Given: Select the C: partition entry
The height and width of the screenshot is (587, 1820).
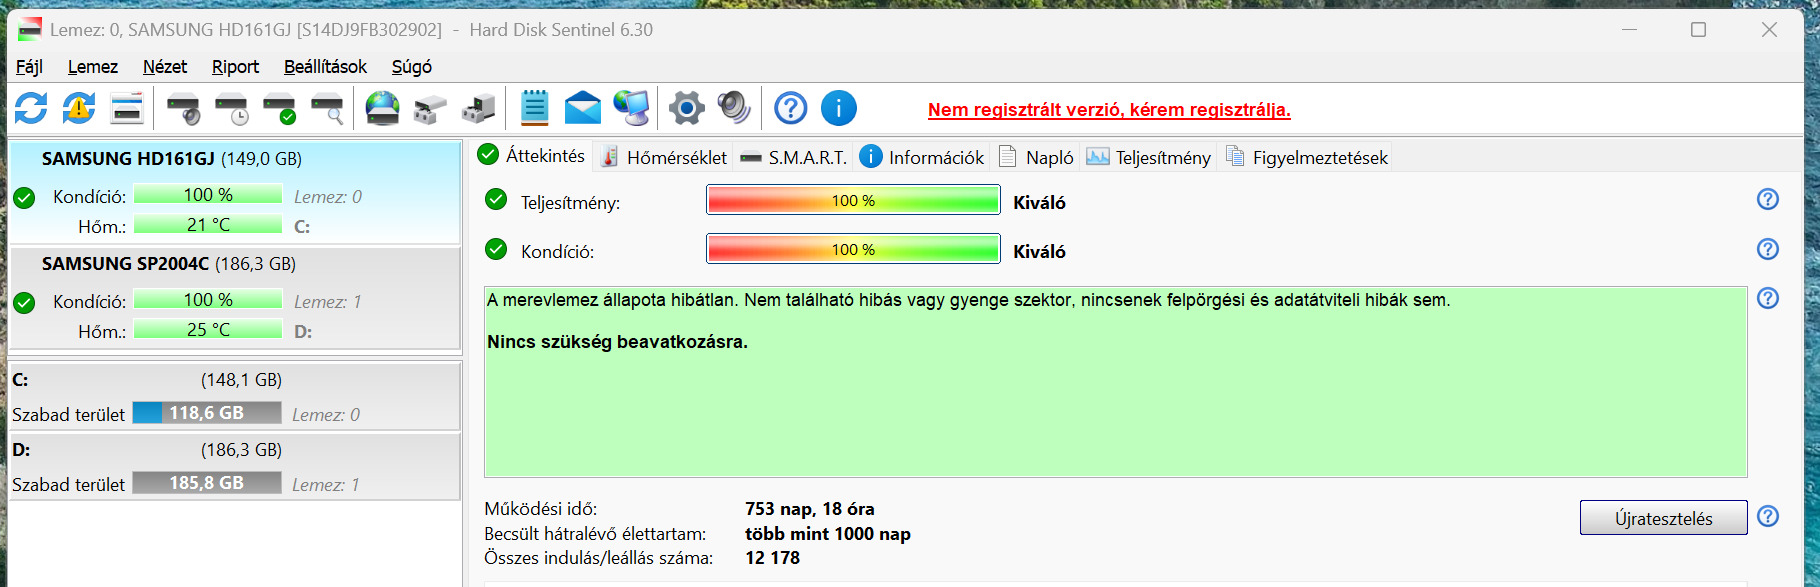Looking at the screenshot, I should pos(234,397).
